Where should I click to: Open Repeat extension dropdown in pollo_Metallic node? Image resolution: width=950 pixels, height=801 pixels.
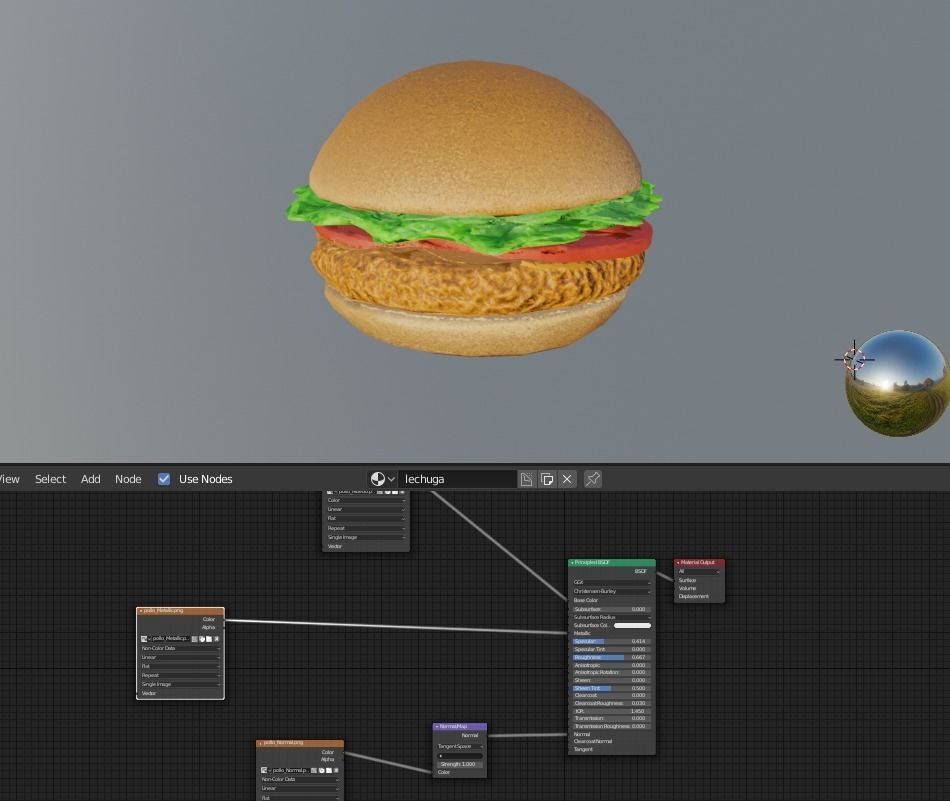coord(181,676)
